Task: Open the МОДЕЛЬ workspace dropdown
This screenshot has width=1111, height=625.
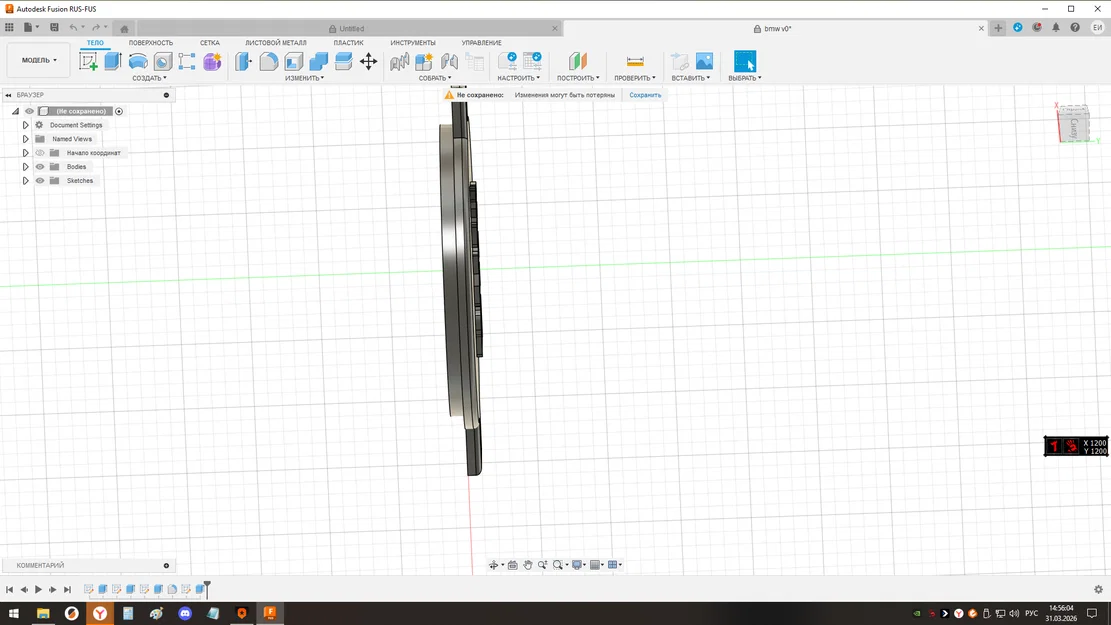Action: (x=40, y=60)
